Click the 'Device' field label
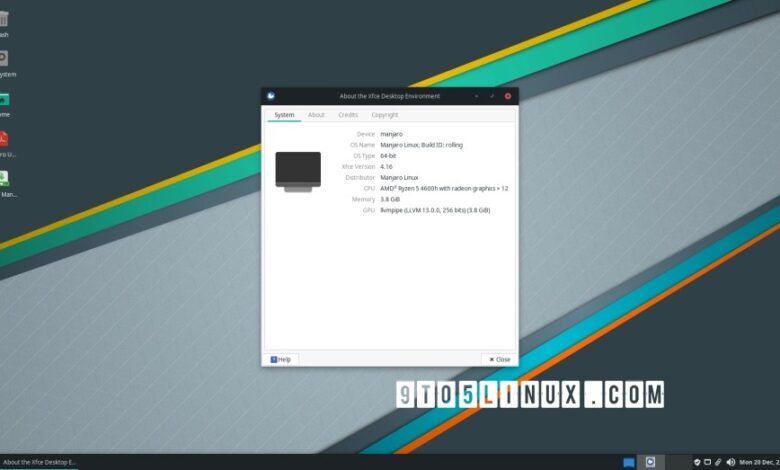Image resolution: width=780 pixels, height=470 pixels. pyautogui.click(x=366, y=134)
